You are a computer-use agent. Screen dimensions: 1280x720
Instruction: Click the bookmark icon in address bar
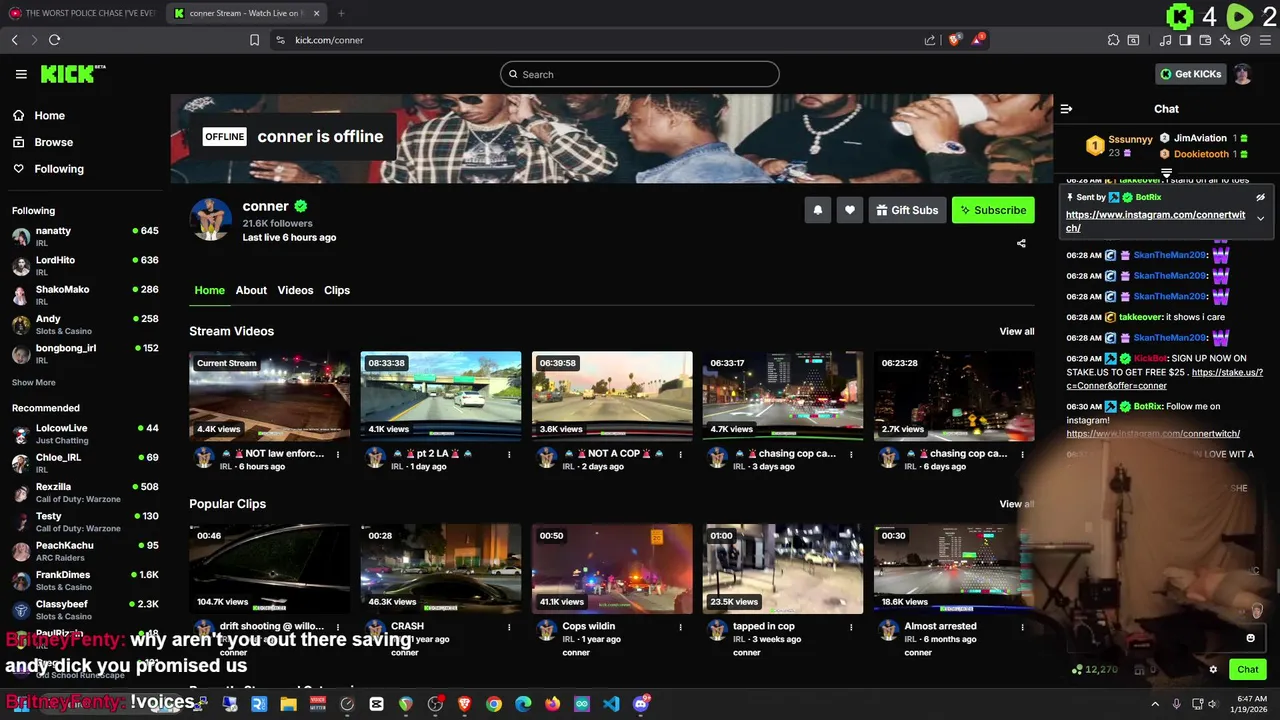254,40
